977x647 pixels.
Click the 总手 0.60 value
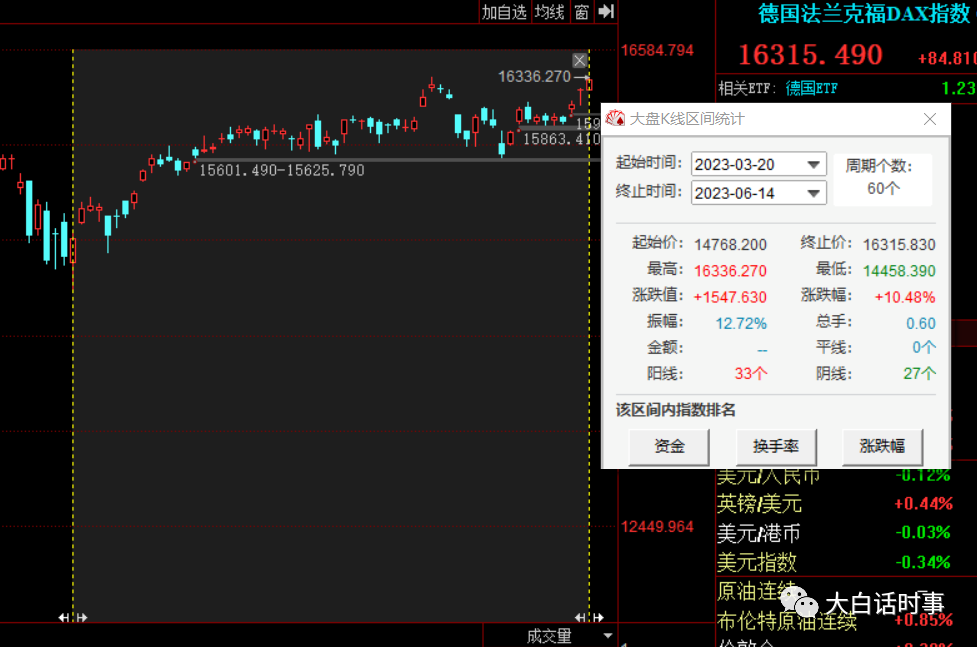click(921, 324)
